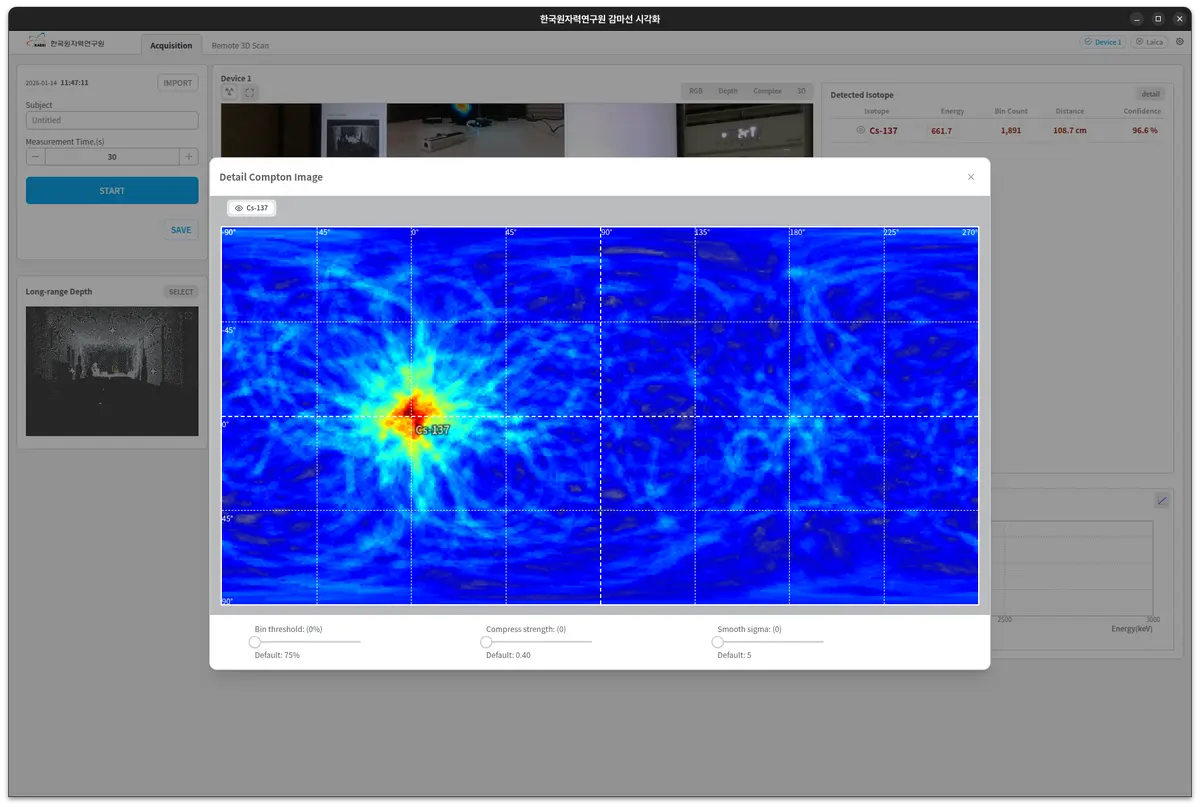Click the IMPORT button
The width and height of the screenshot is (1200, 807).
click(178, 83)
